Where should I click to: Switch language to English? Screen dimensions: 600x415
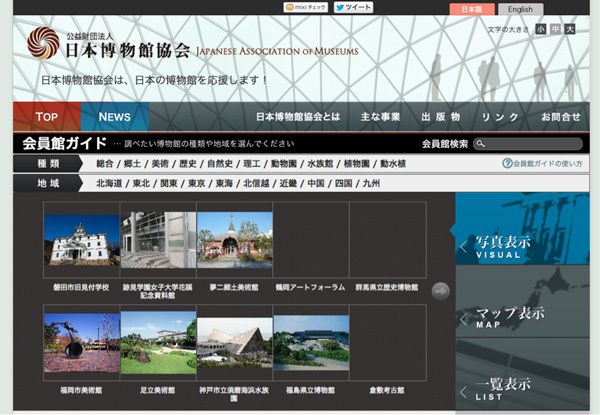click(520, 9)
